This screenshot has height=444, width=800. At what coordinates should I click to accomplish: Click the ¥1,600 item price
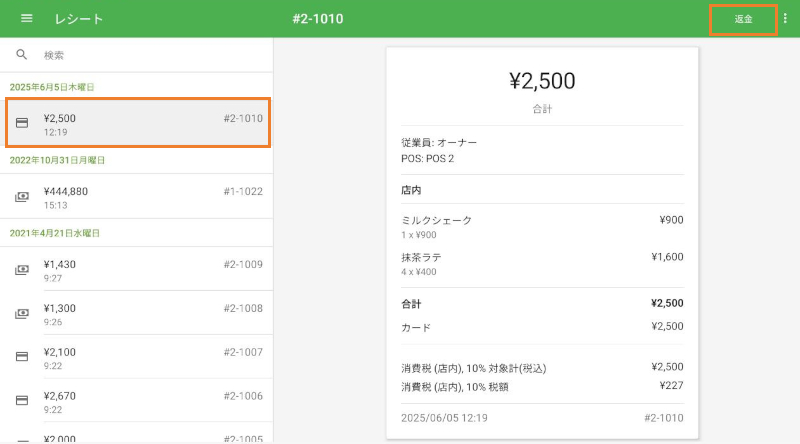click(x=667, y=257)
